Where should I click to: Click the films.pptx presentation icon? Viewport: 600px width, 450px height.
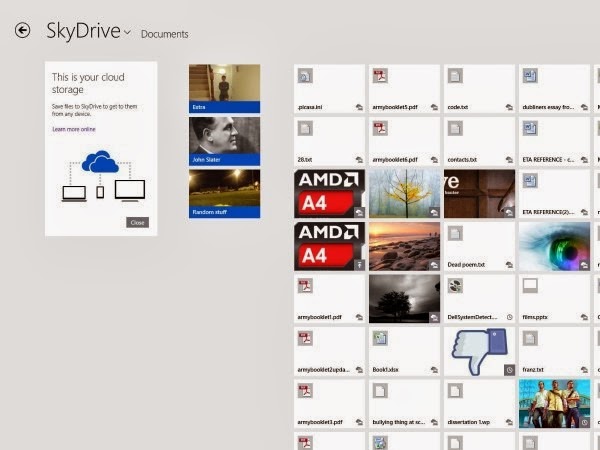(530, 285)
